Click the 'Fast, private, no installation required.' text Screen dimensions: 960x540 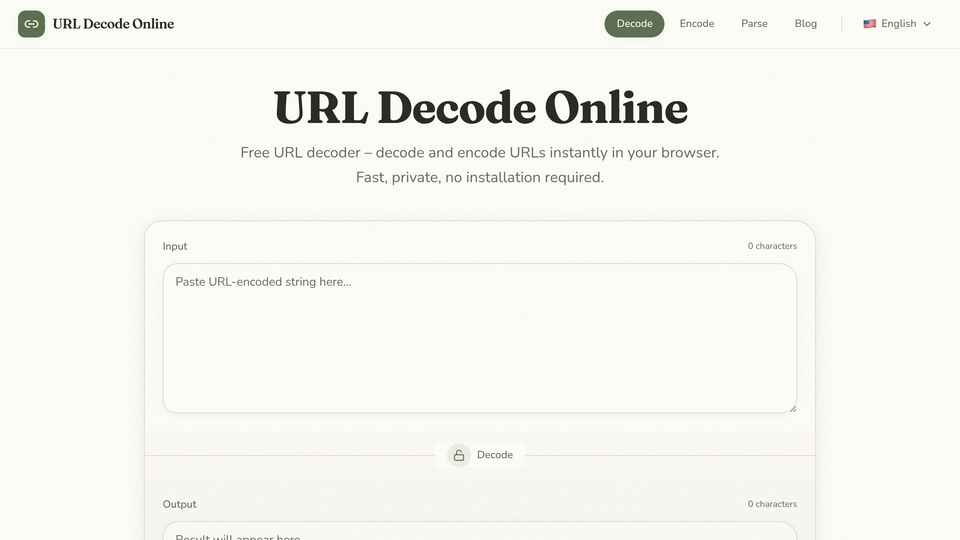click(x=480, y=178)
